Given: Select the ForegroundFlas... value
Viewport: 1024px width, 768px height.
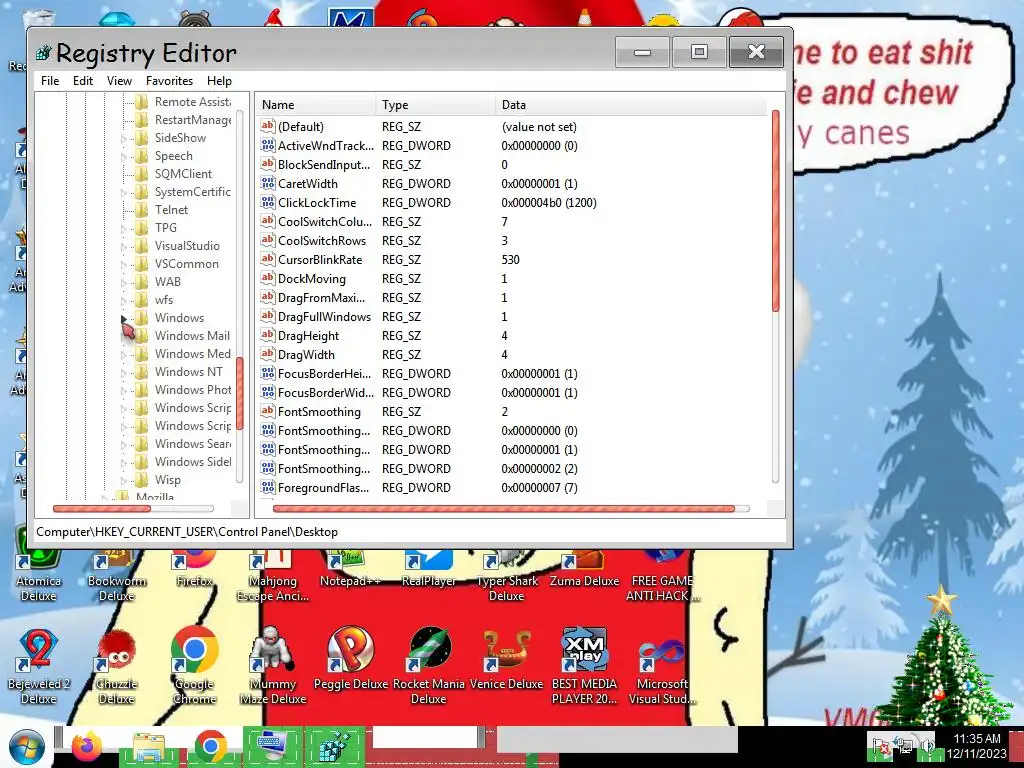Looking at the screenshot, I should [323, 488].
